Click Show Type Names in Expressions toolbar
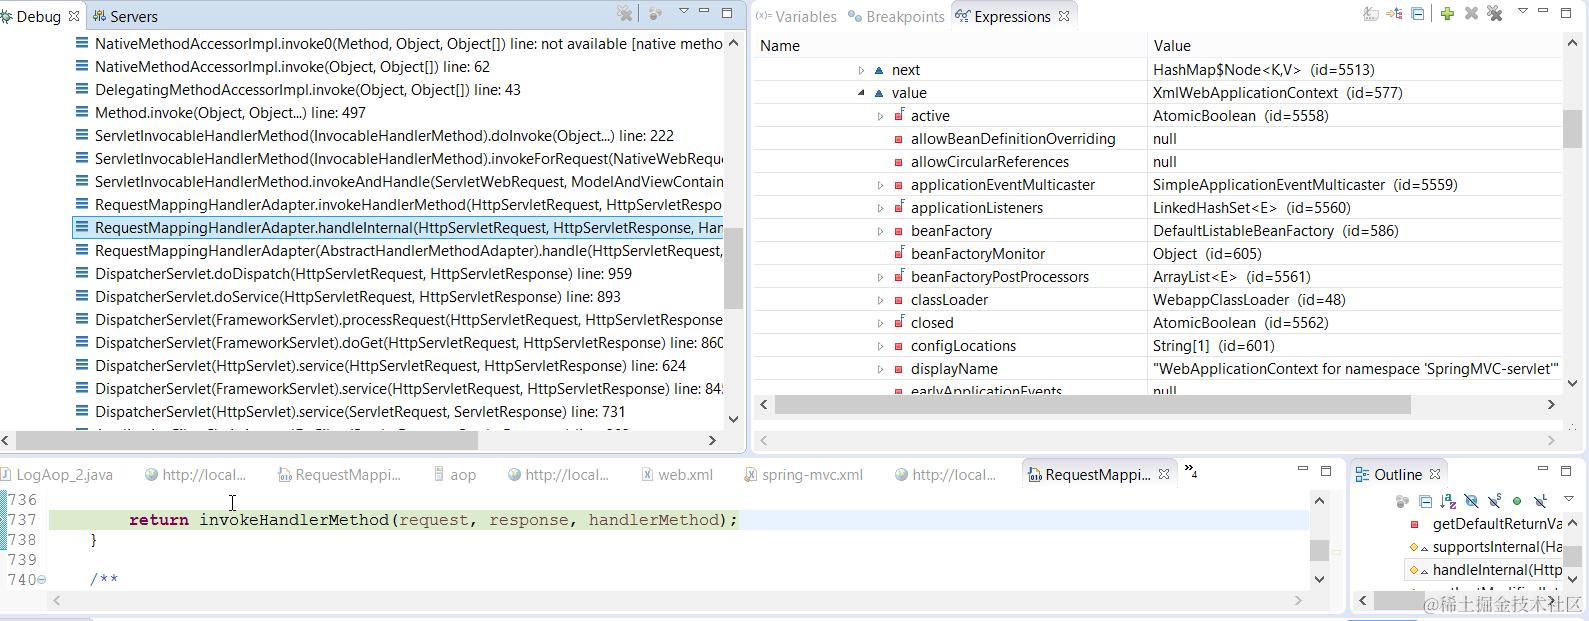This screenshot has width=1589, height=621. point(1371,14)
